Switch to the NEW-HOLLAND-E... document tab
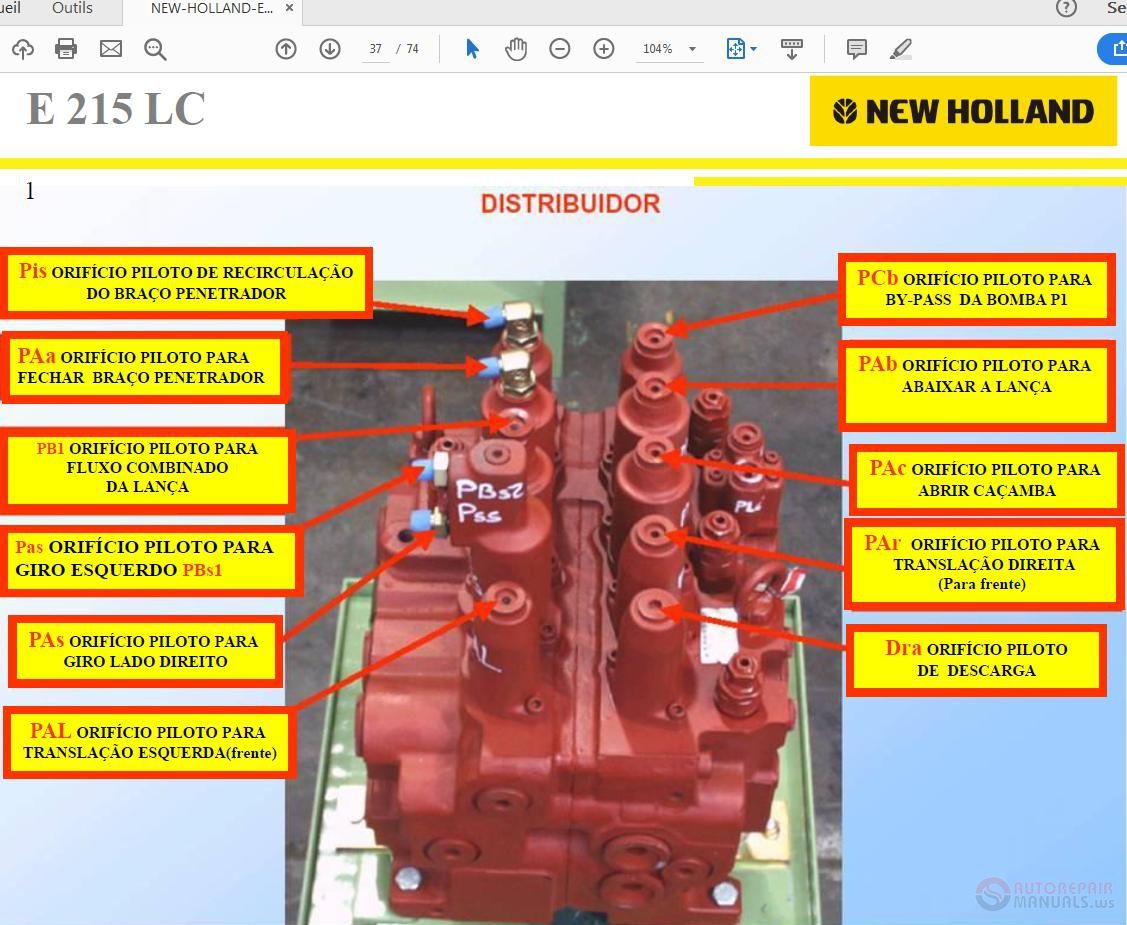 211,8
